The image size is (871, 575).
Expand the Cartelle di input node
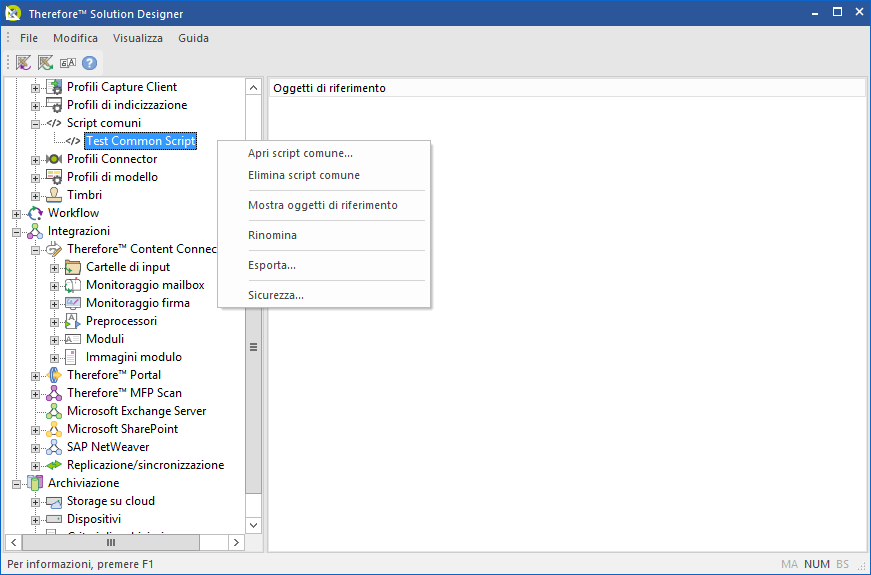54,268
